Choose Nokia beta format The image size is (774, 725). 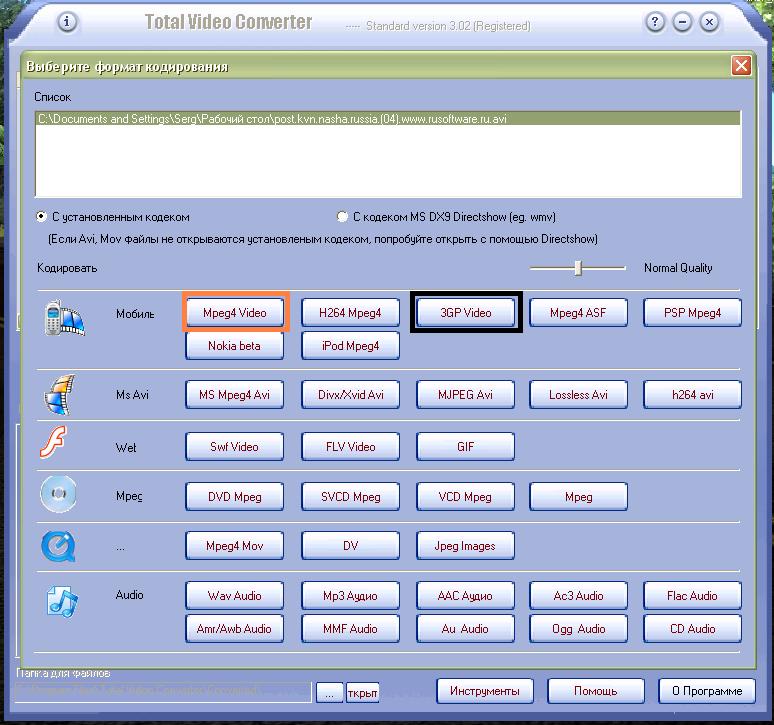point(234,345)
